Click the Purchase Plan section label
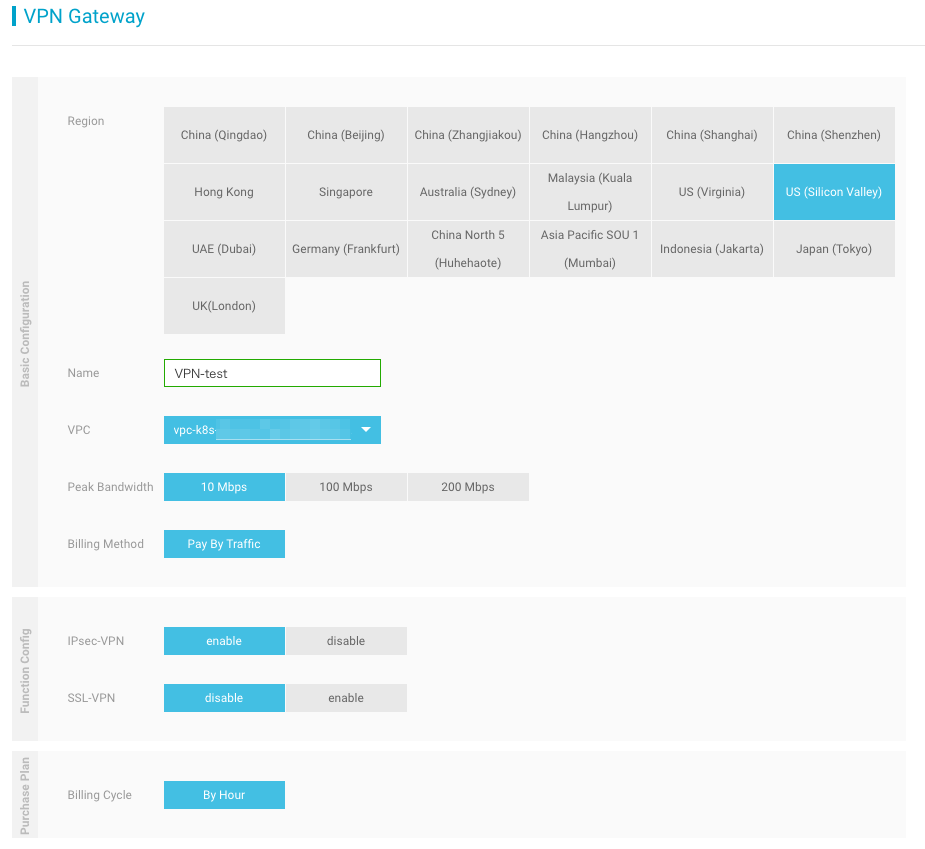 (25, 796)
